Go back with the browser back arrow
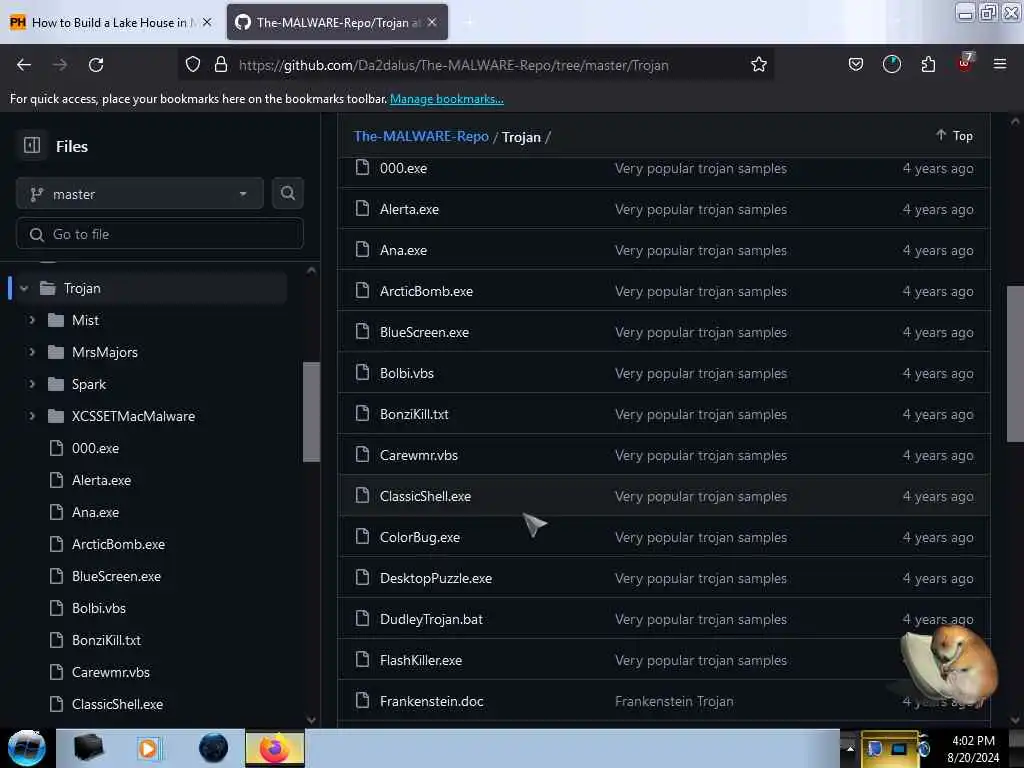The height and width of the screenshot is (768, 1024). pos(24,65)
